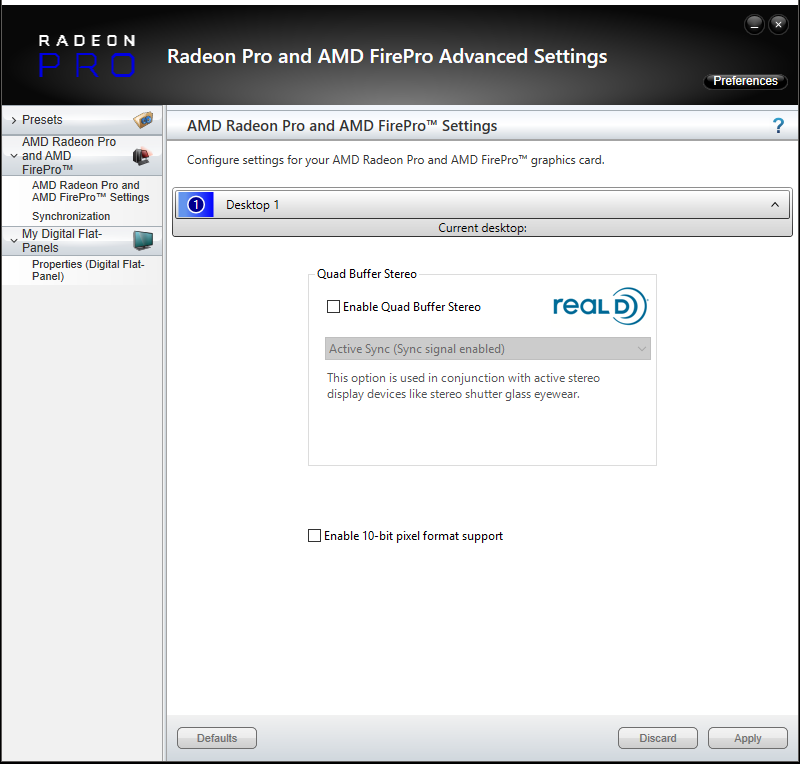Click the Defaults button
The width and height of the screenshot is (800, 764).
[217, 738]
